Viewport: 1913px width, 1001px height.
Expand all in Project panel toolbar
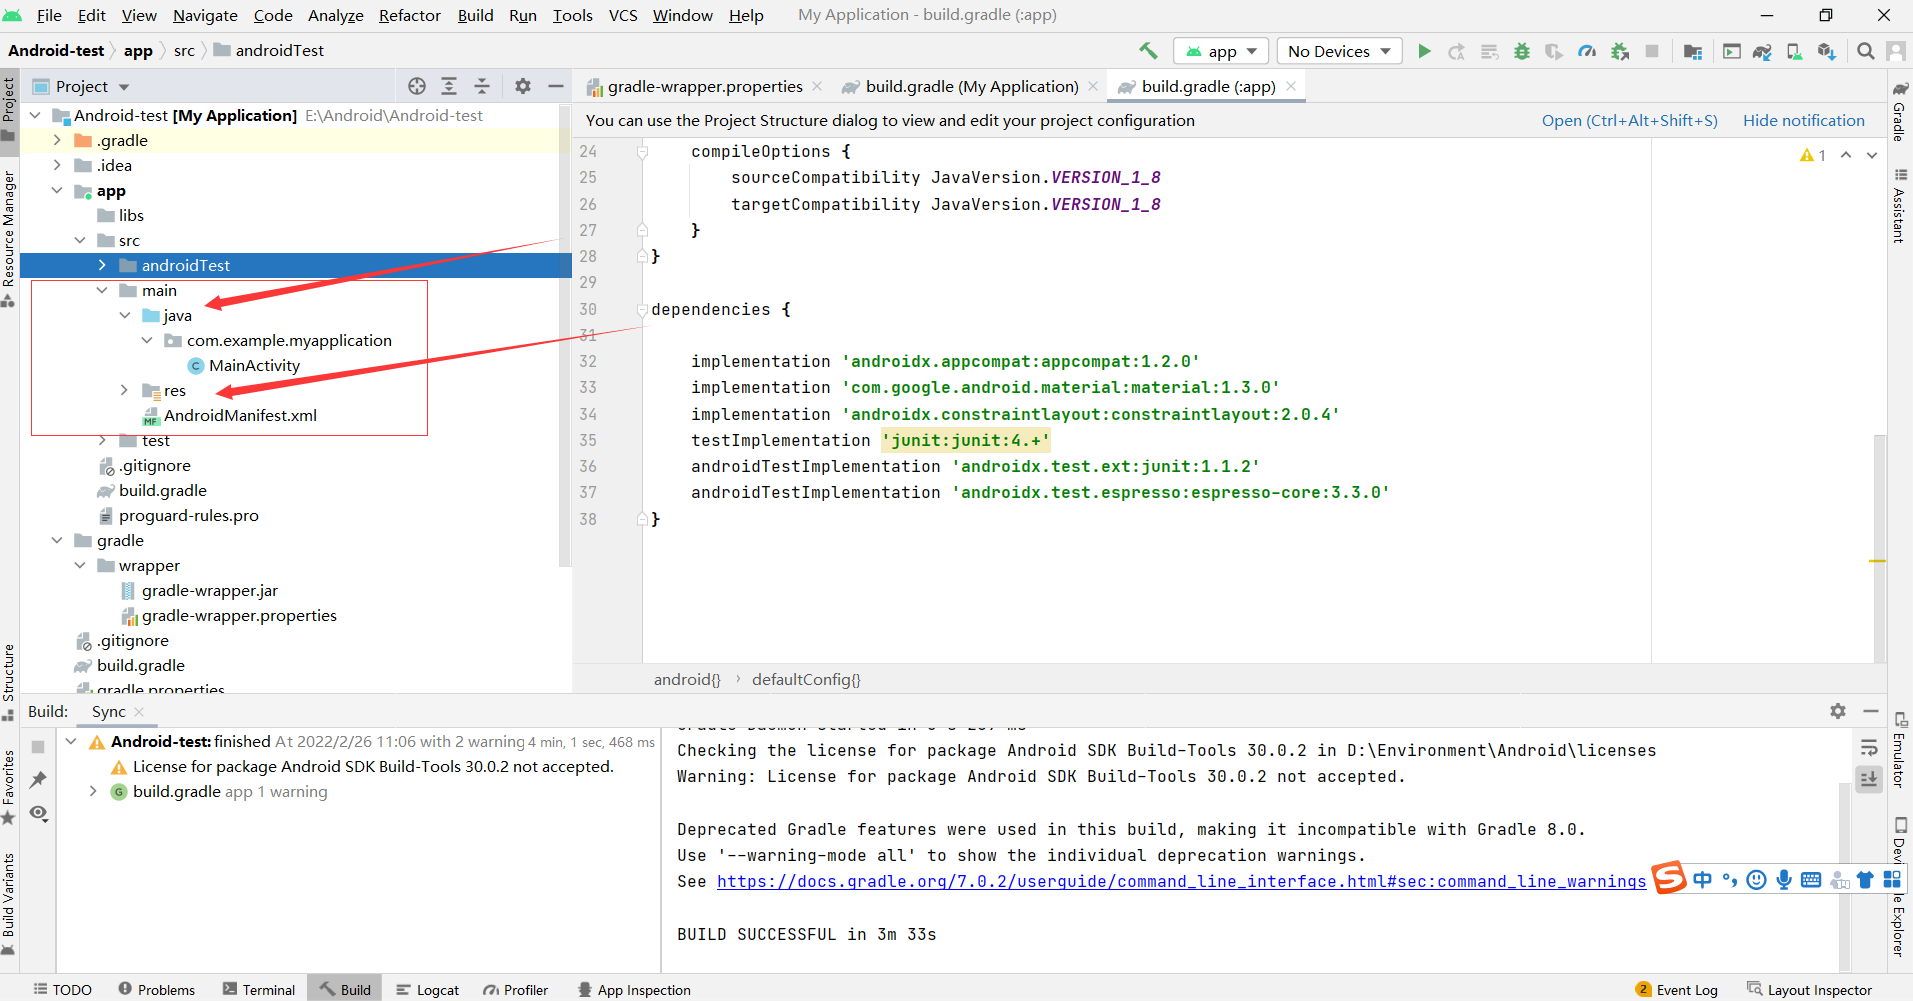coord(449,86)
